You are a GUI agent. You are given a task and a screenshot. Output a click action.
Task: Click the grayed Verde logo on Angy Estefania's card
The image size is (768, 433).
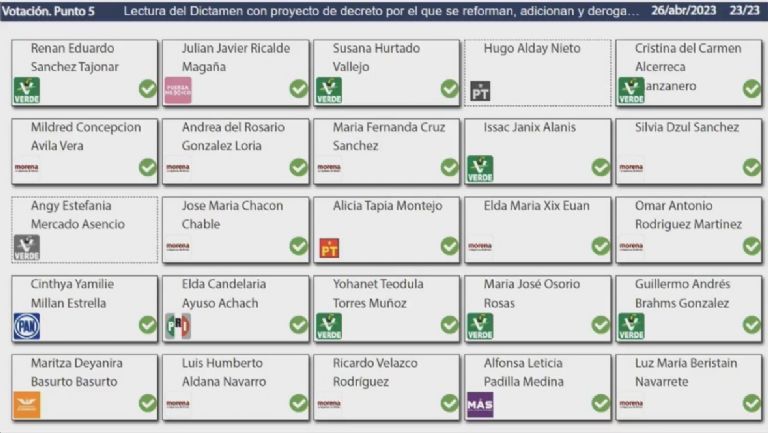(27, 247)
